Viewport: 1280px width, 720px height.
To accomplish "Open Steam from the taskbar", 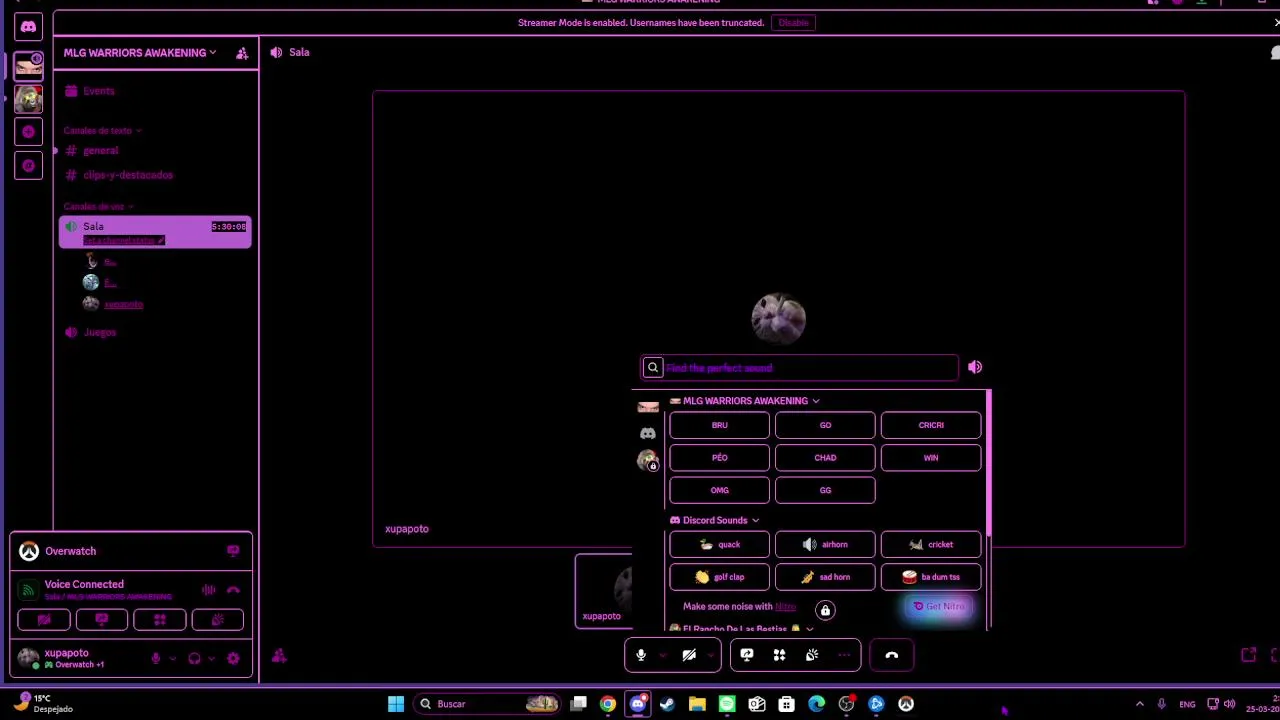I will click(x=667, y=704).
